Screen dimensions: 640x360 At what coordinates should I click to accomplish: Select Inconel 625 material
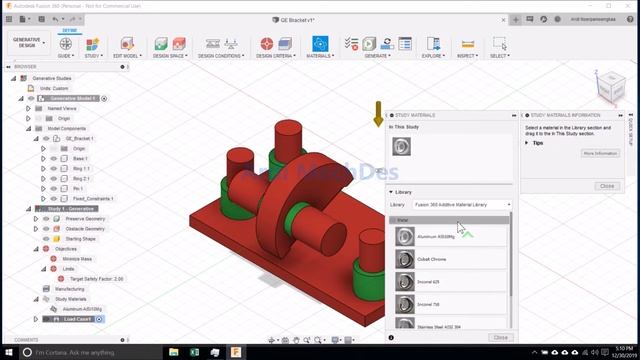[x=451, y=282]
